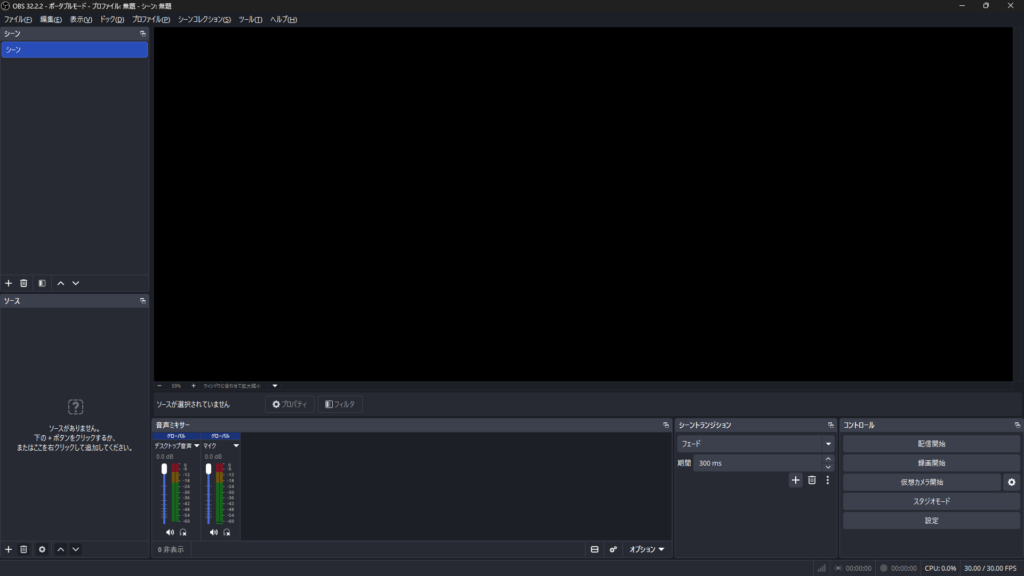1024x576 pixels.
Task: Move the scene up with the up arrow
Action: [x=61, y=283]
